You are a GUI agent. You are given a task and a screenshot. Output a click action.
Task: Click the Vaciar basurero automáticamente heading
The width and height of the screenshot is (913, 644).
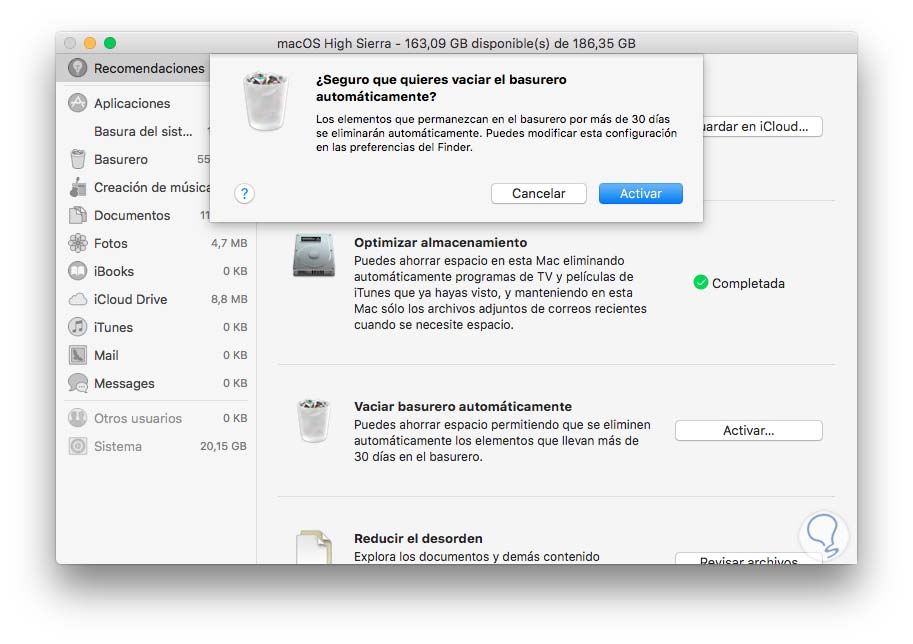463,406
